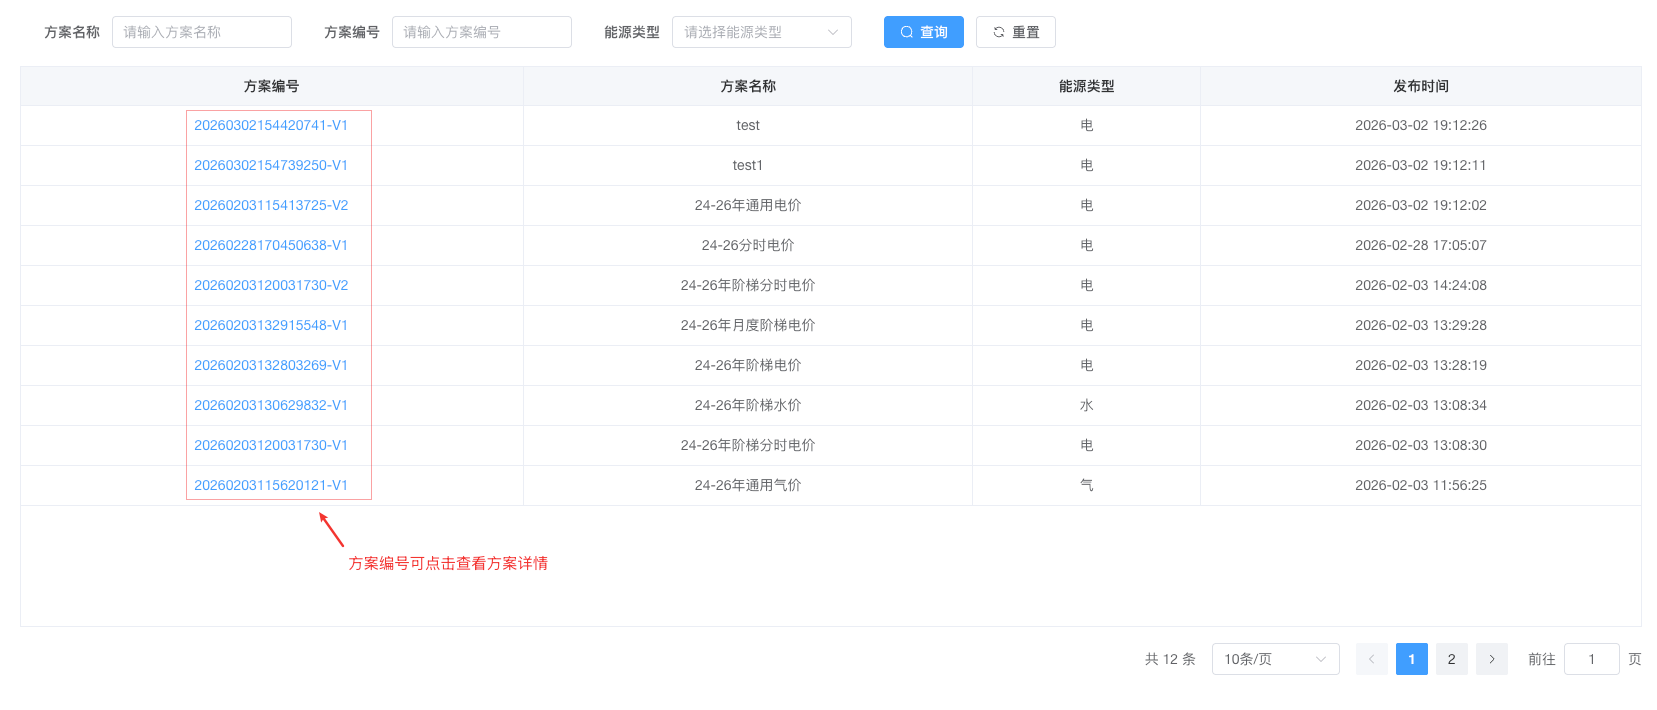Select page 1 in pagination

click(1411, 659)
